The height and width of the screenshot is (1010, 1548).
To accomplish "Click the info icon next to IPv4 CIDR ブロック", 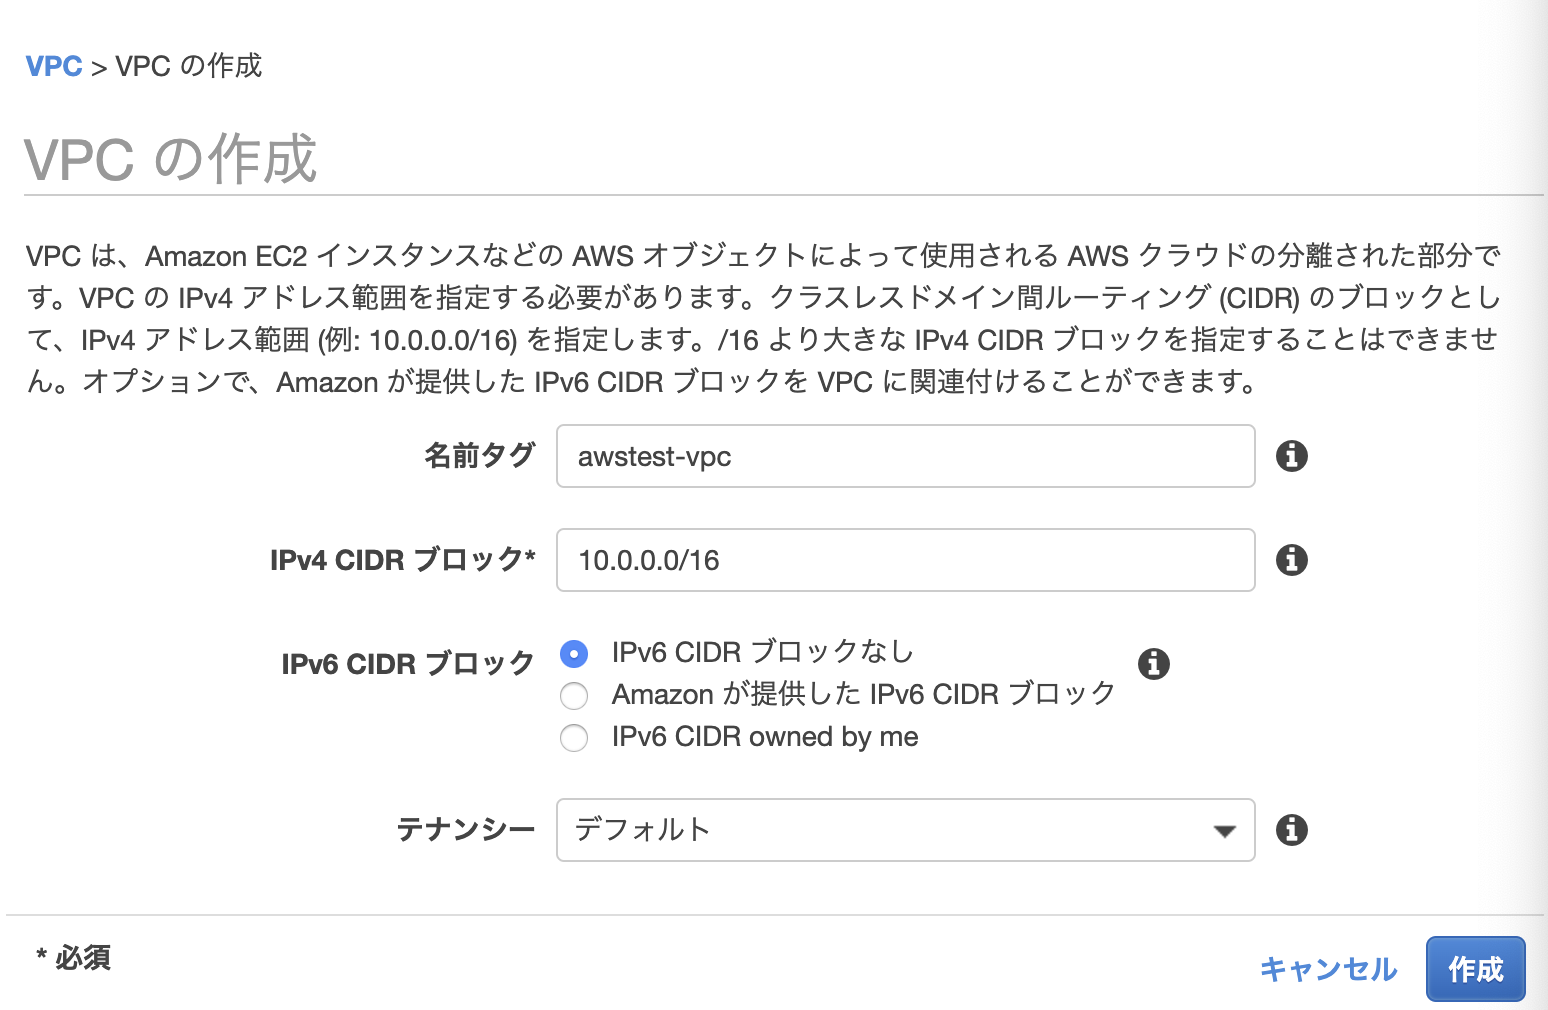I will [x=1292, y=560].
